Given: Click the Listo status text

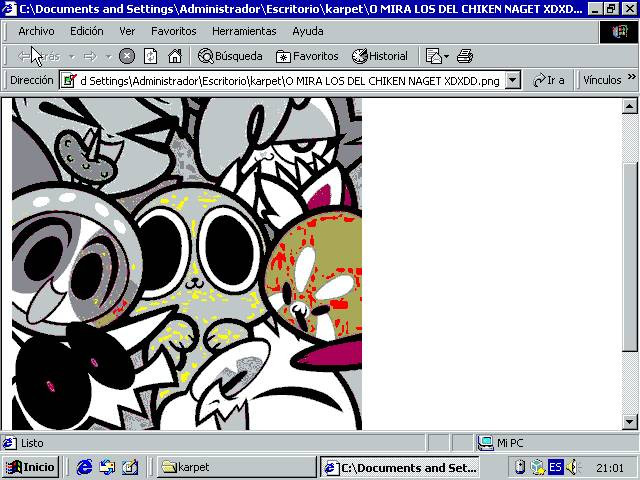Looking at the screenshot, I should tap(32, 443).
